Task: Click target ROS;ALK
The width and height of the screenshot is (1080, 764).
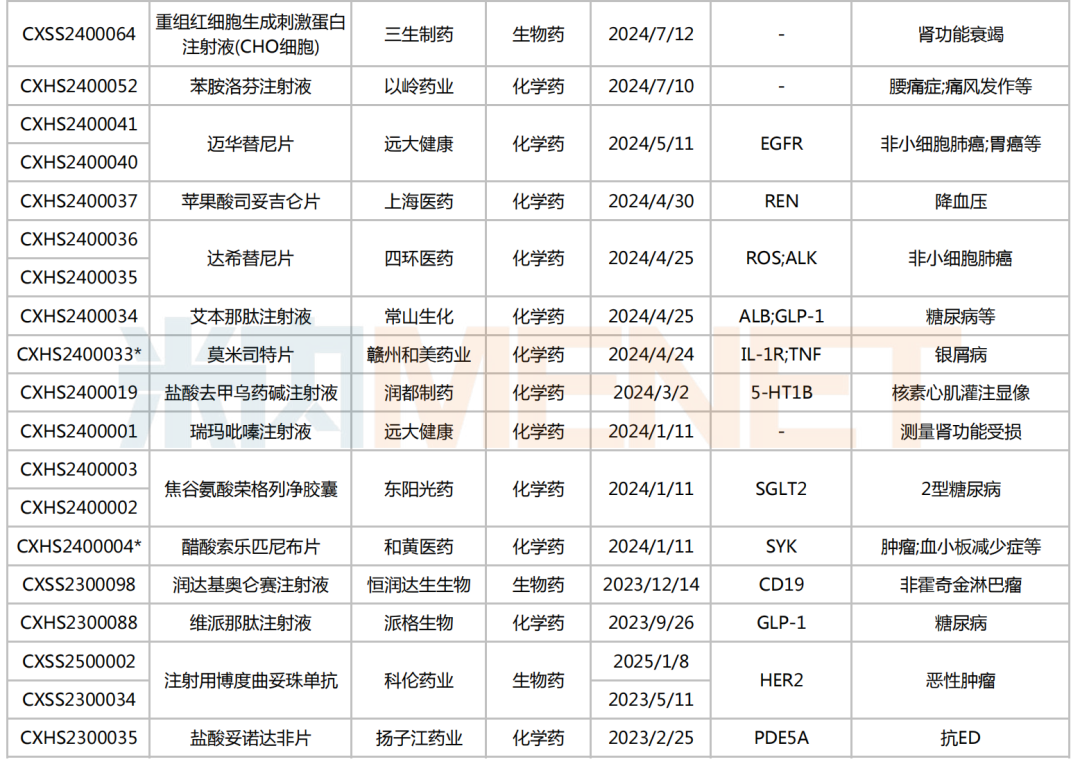Action: pyautogui.click(x=781, y=258)
